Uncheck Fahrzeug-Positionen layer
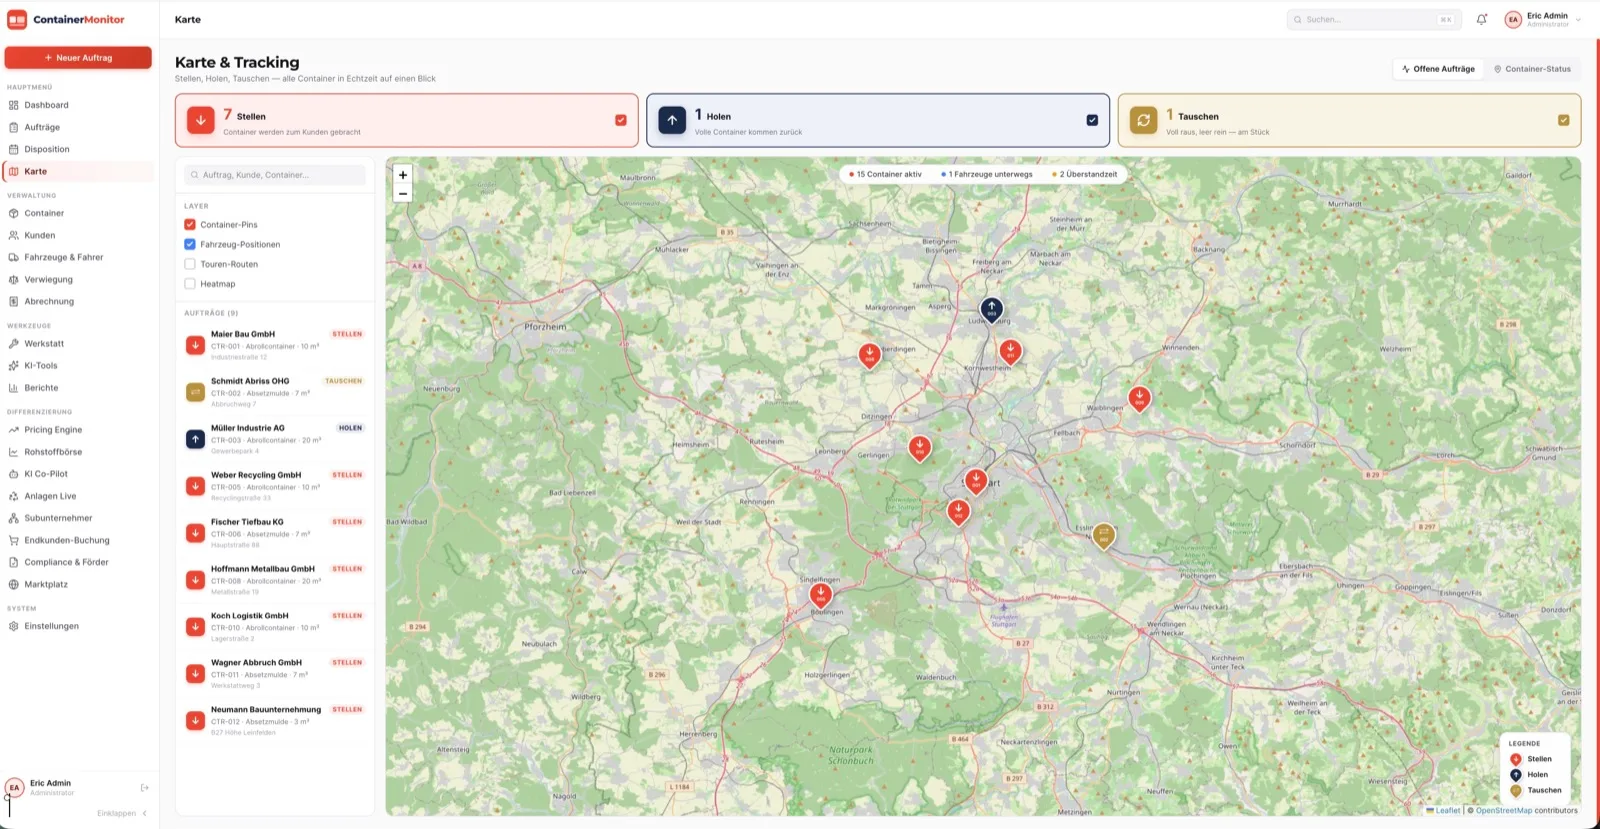Viewport: 1600px width, 829px height. coord(190,244)
